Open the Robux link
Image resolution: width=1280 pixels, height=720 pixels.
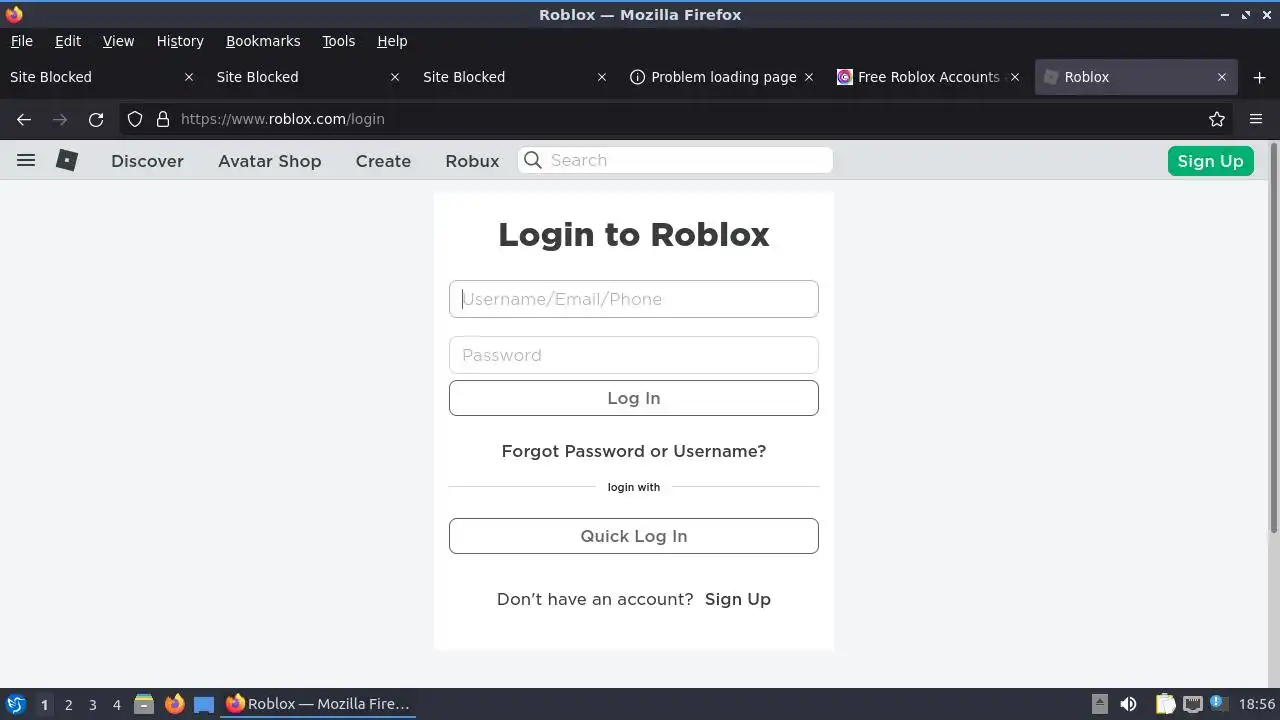pyautogui.click(x=472, y=161)
